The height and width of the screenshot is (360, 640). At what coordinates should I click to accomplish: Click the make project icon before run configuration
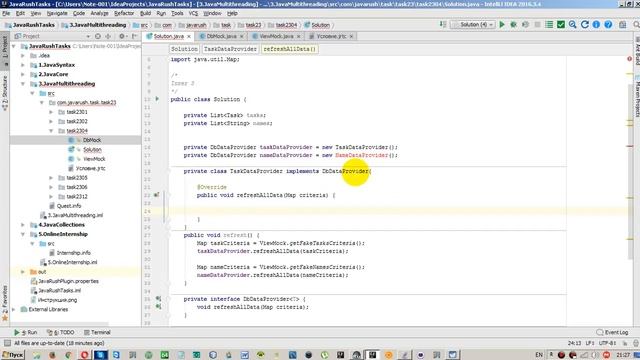pos(443,25)
